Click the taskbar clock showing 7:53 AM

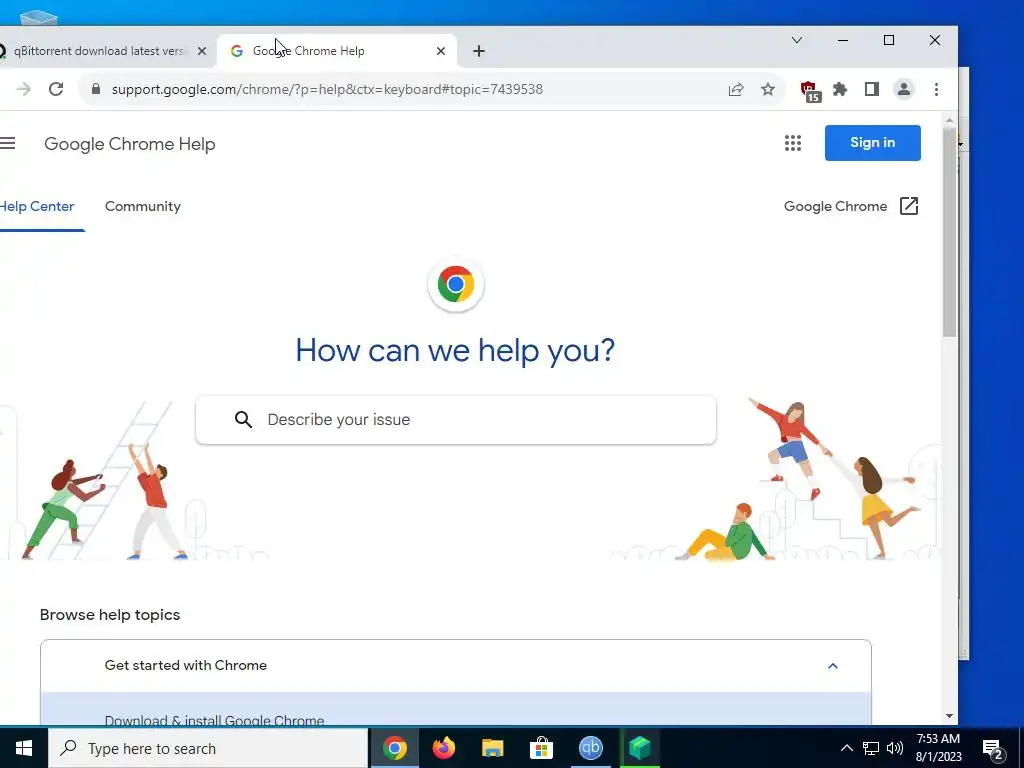pyautogui.click(x=938, y=748)
